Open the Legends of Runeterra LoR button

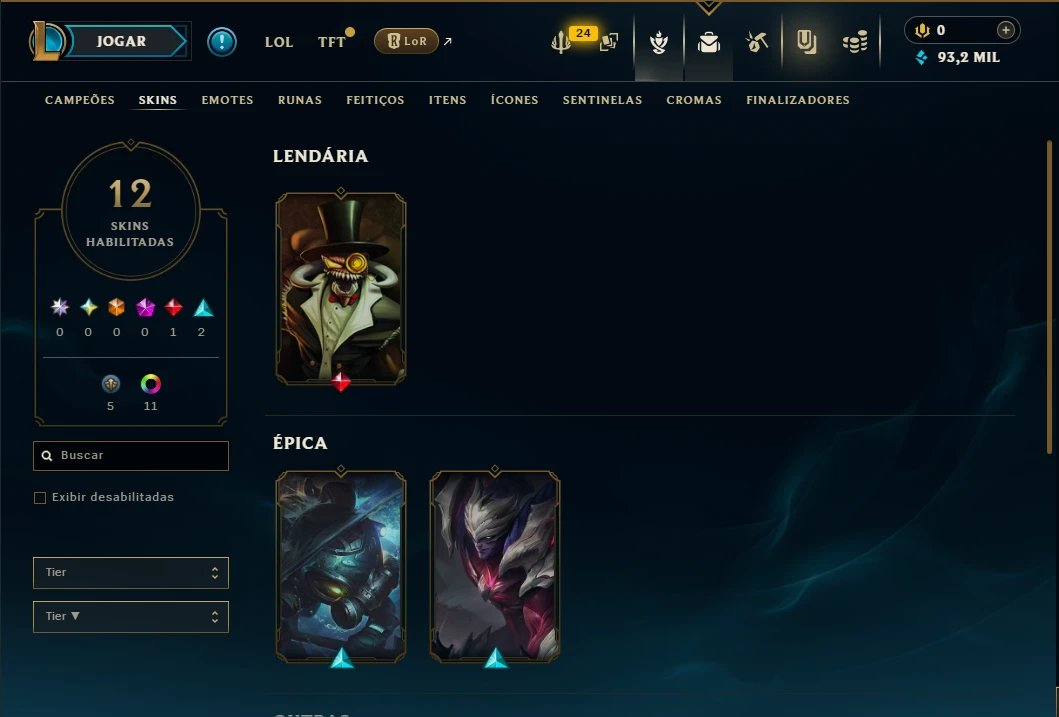click(x=407, y=41)
